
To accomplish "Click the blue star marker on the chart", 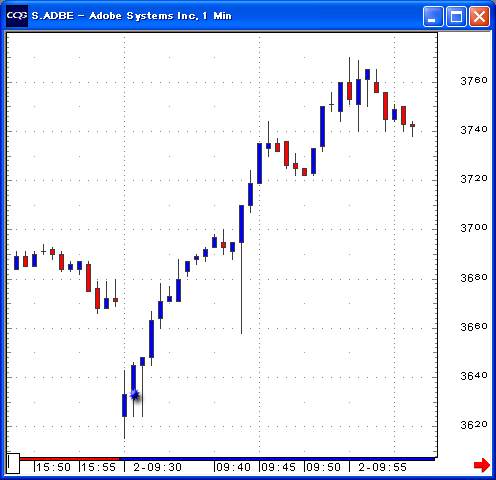I will tap(135, 395).
